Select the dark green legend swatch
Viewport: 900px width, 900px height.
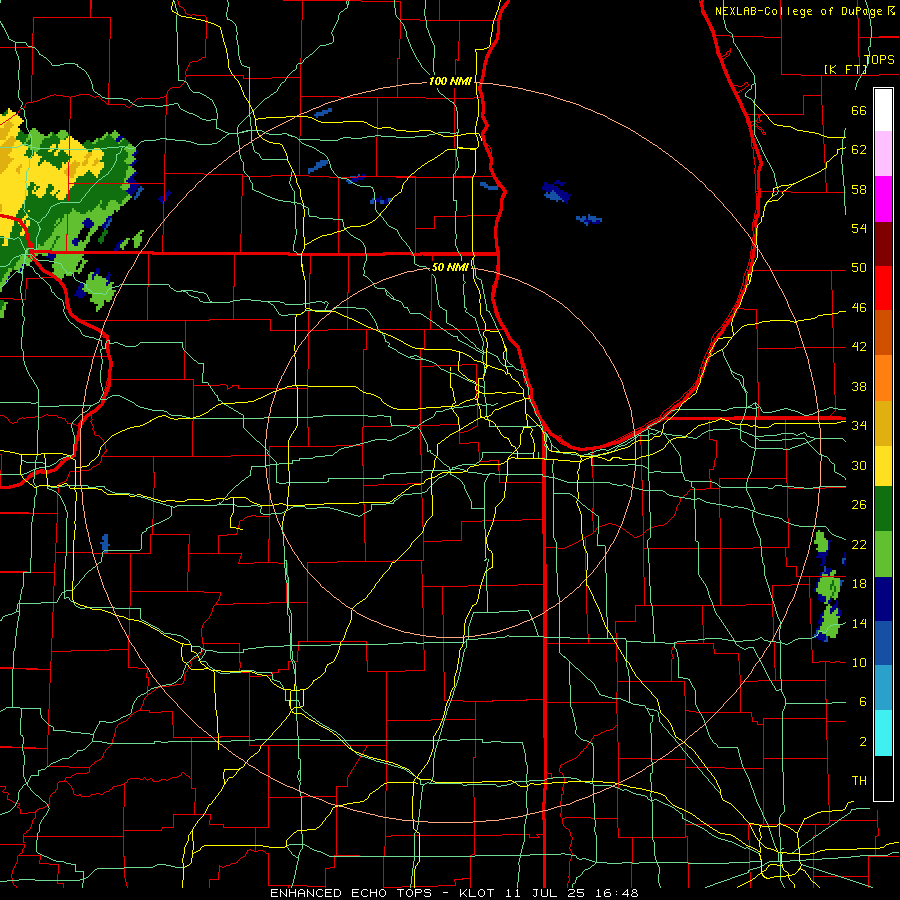(883, 509)
